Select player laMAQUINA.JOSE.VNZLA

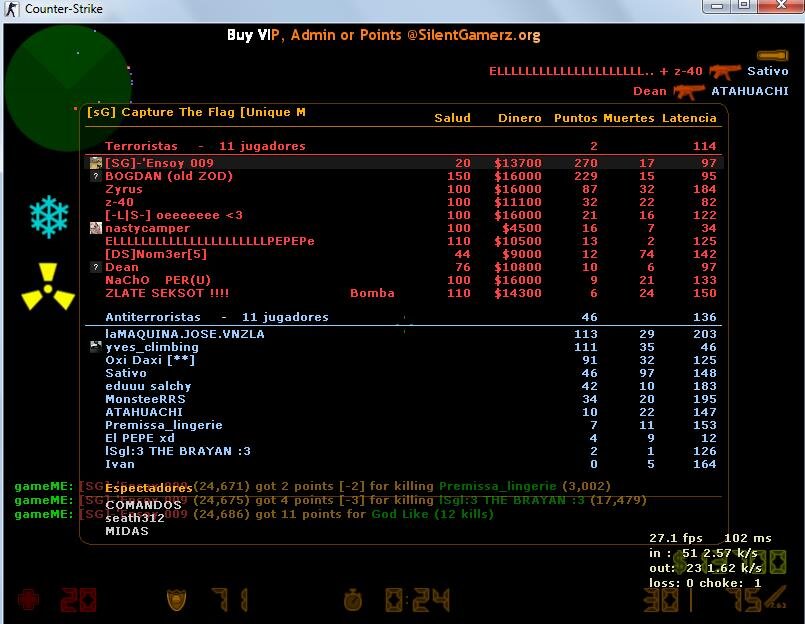[x=185, y=334]
